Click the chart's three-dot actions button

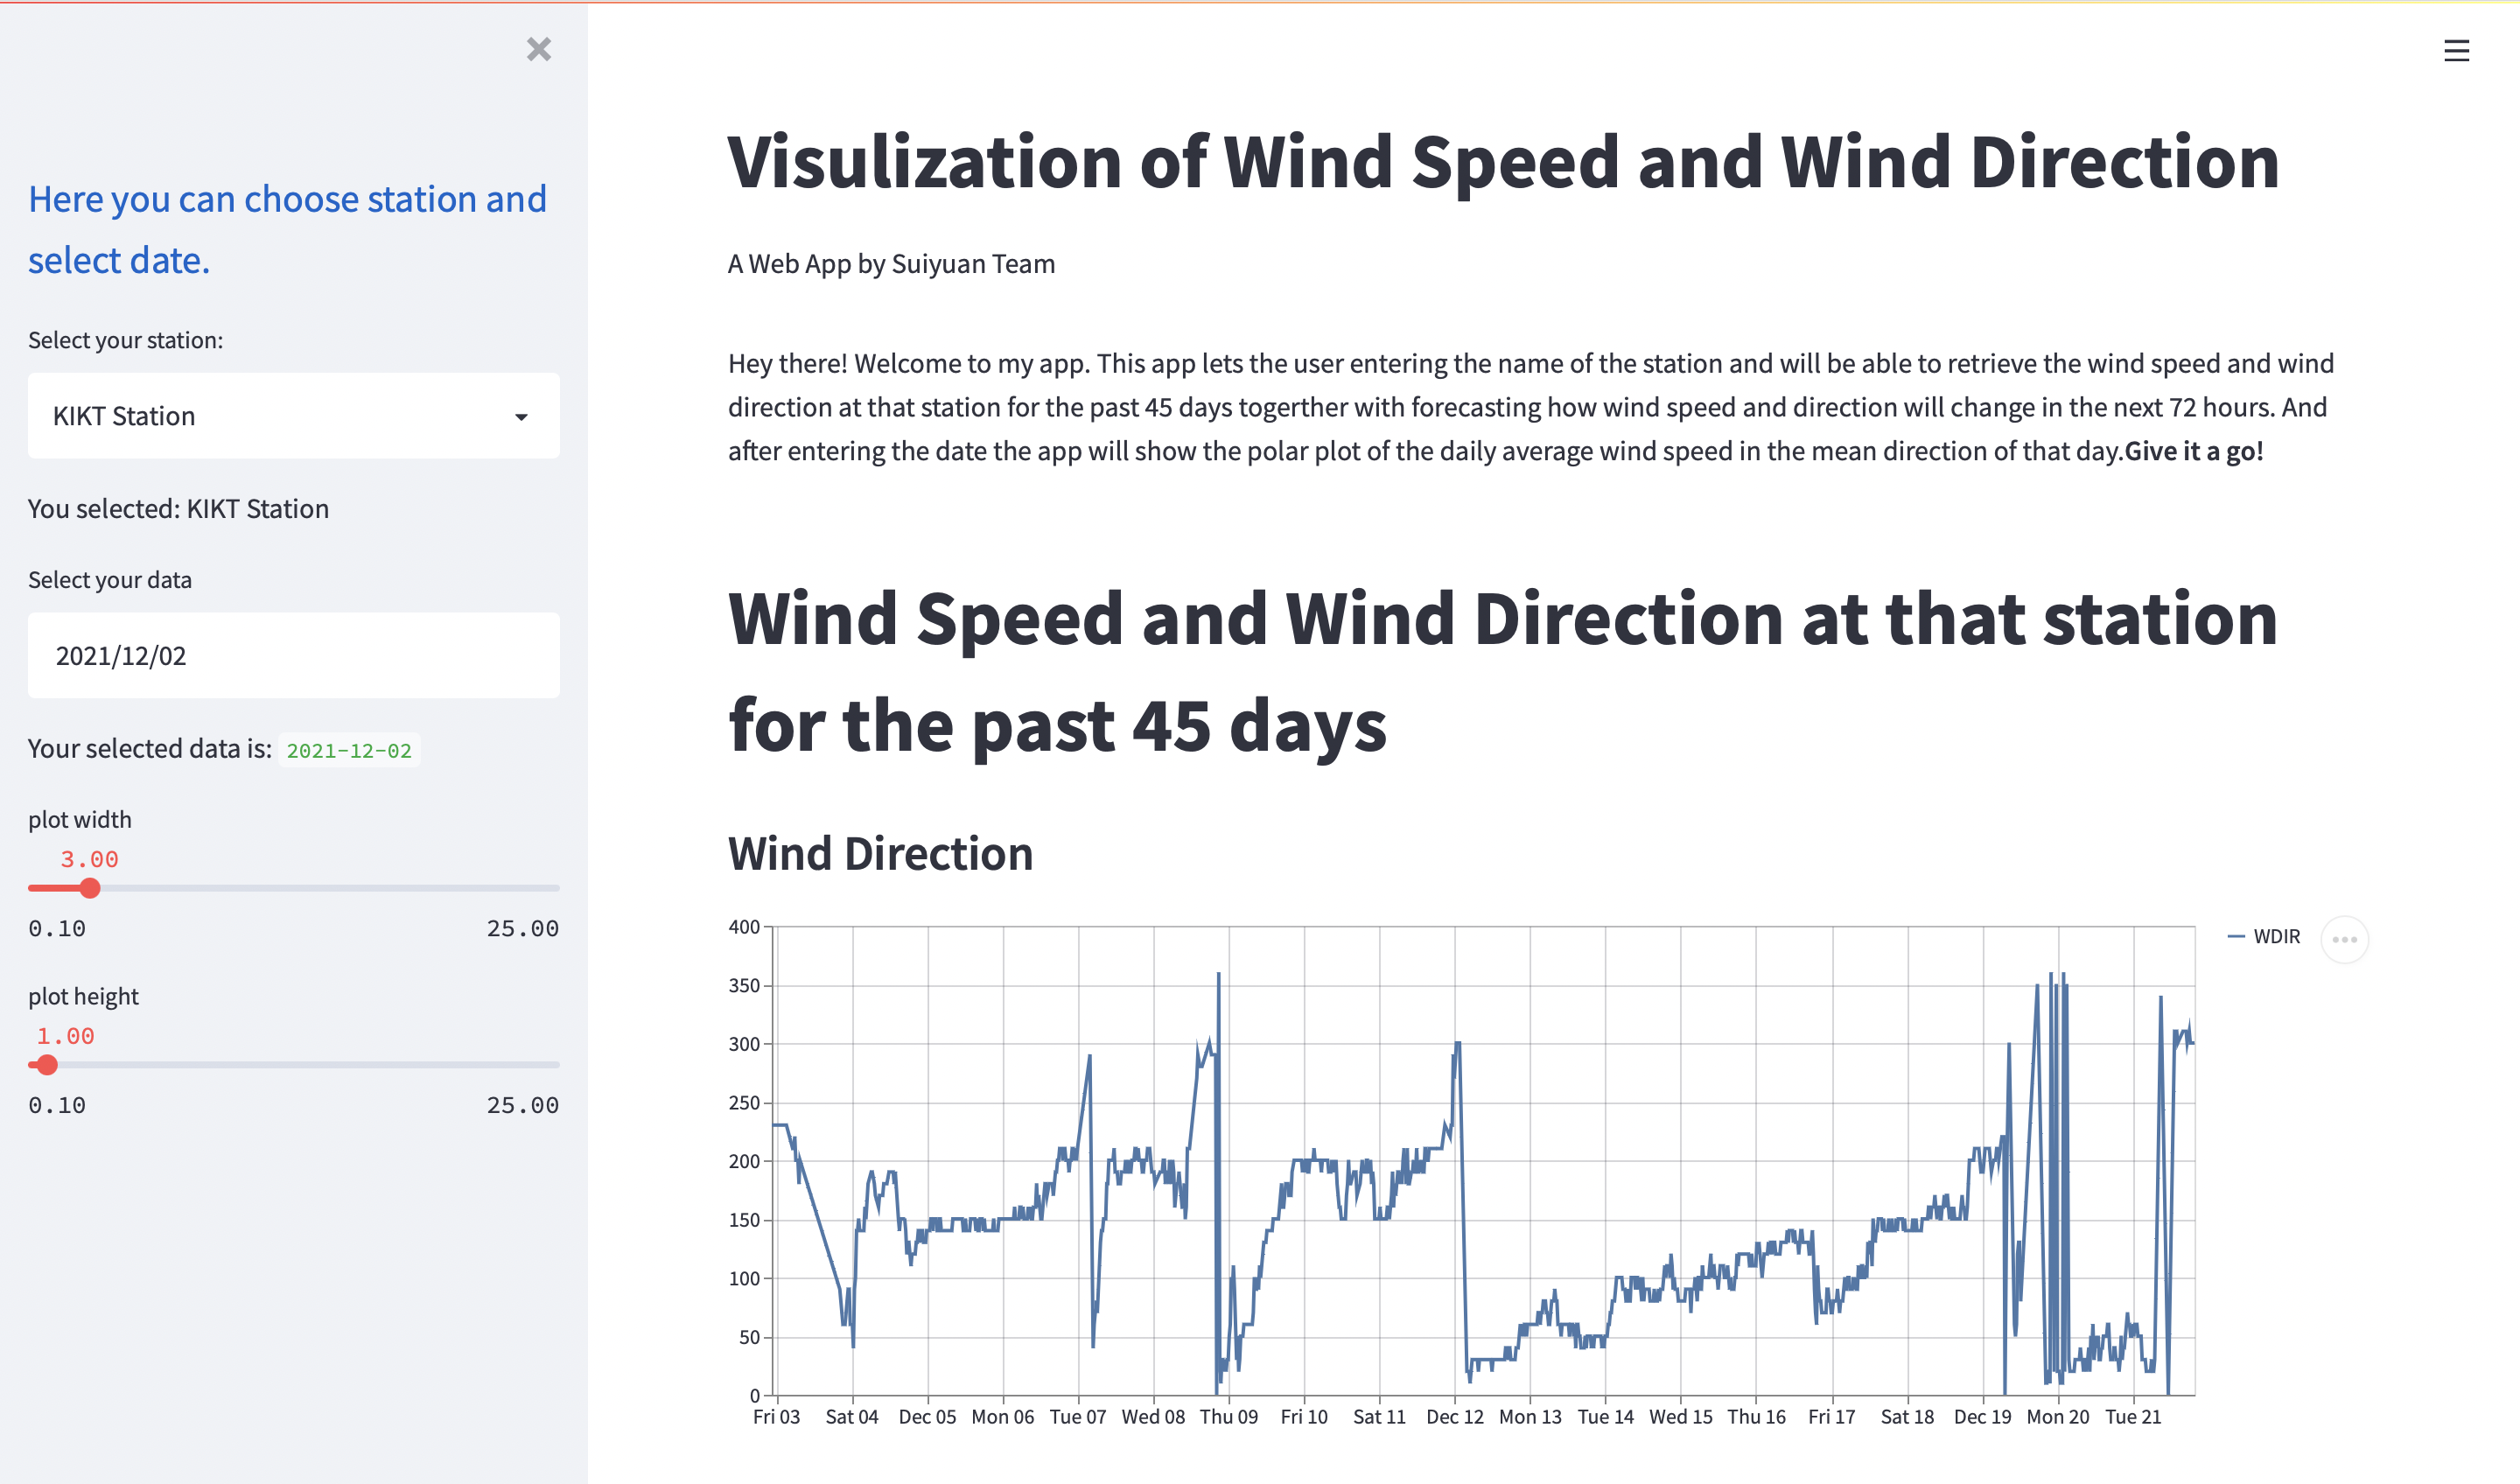[x=2344, y=939]
